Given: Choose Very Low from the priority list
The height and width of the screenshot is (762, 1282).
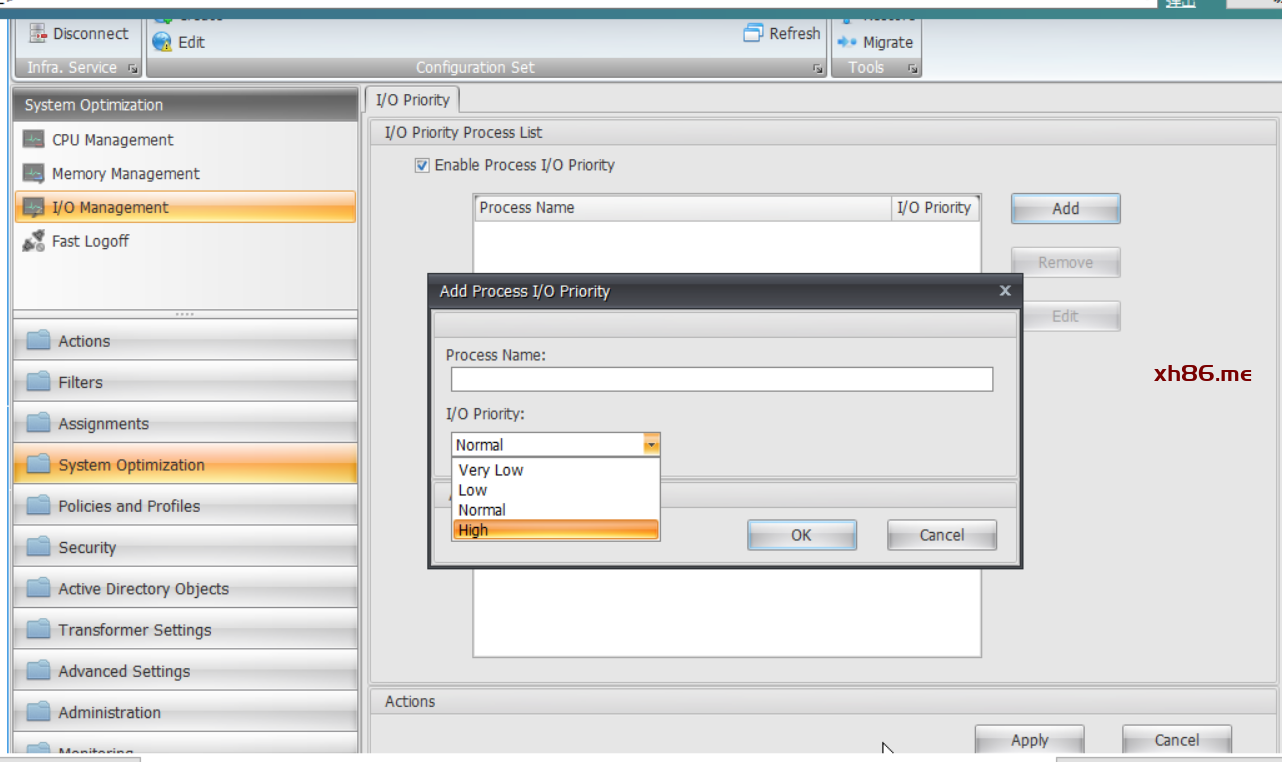Looking at the screenshot, I should [556, 470].
